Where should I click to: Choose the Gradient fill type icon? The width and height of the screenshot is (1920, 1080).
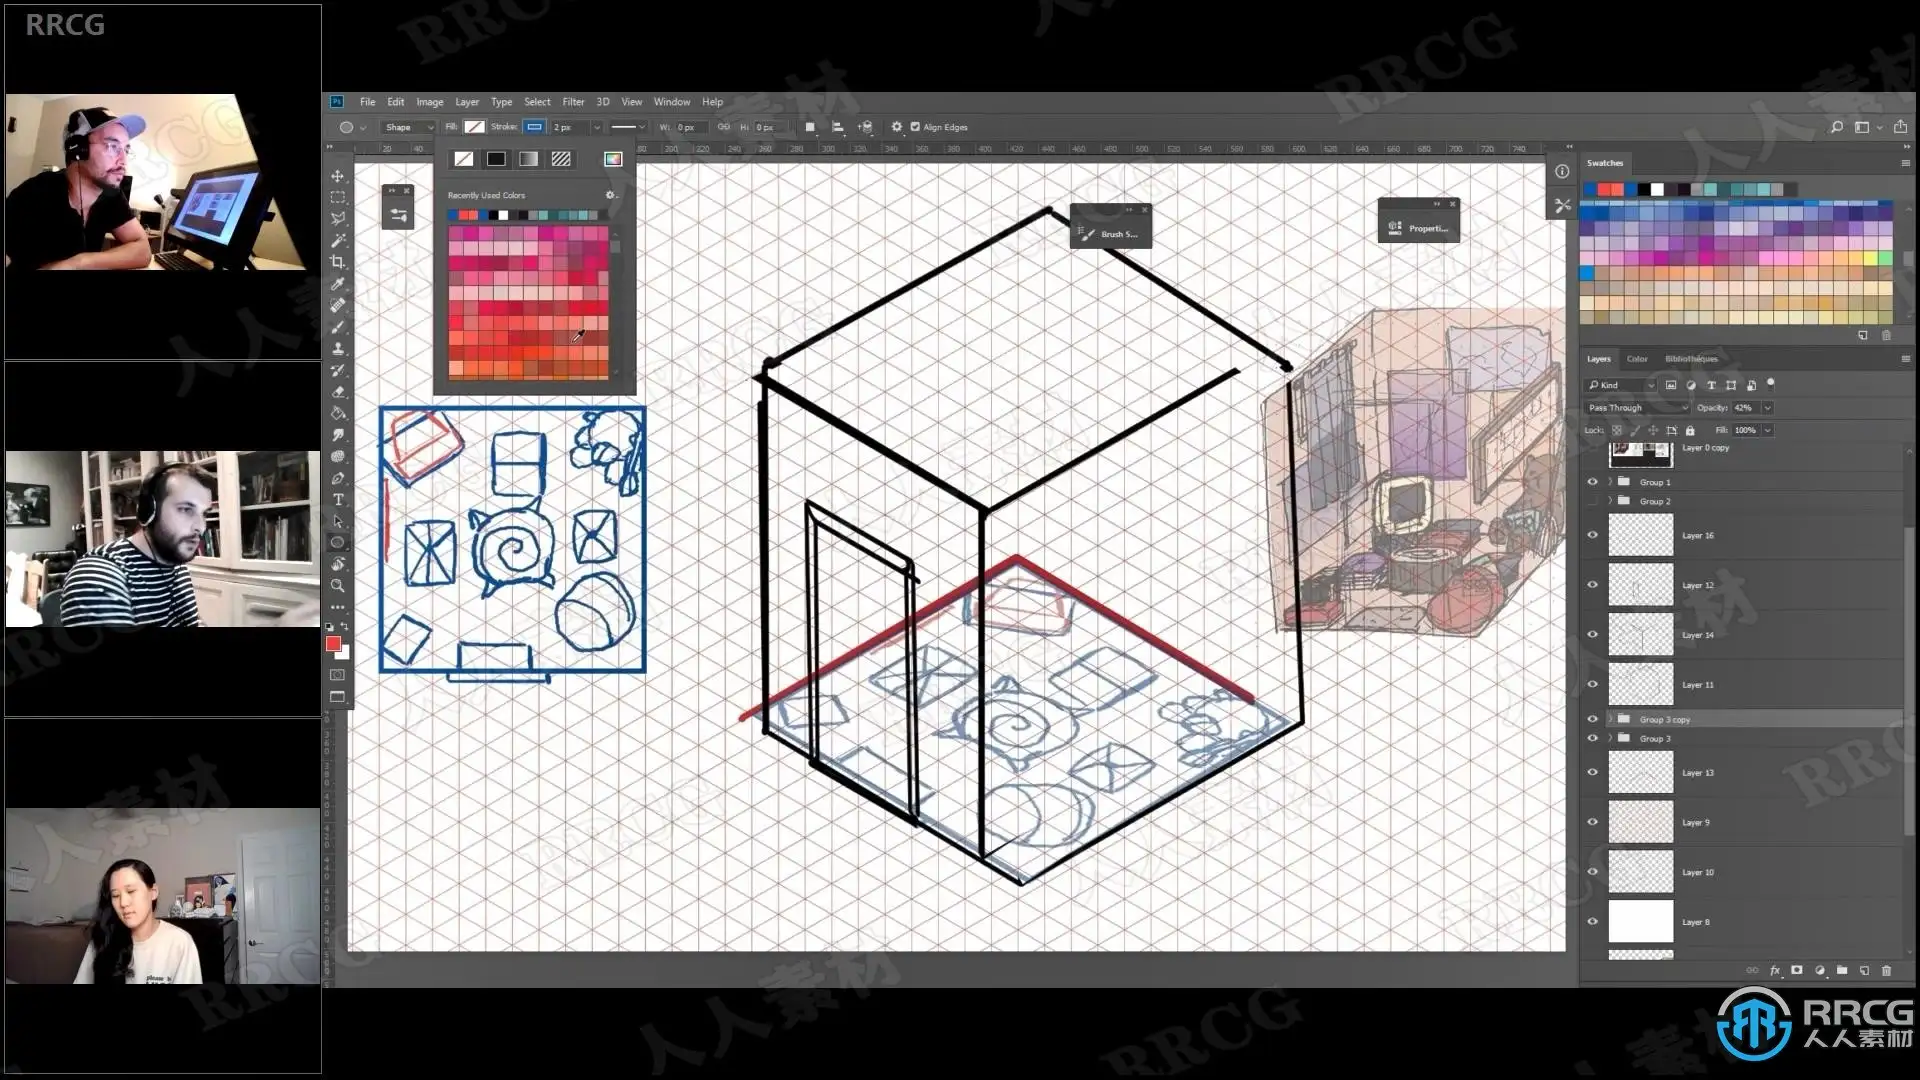pyautogui.click(x=528, y=159)
